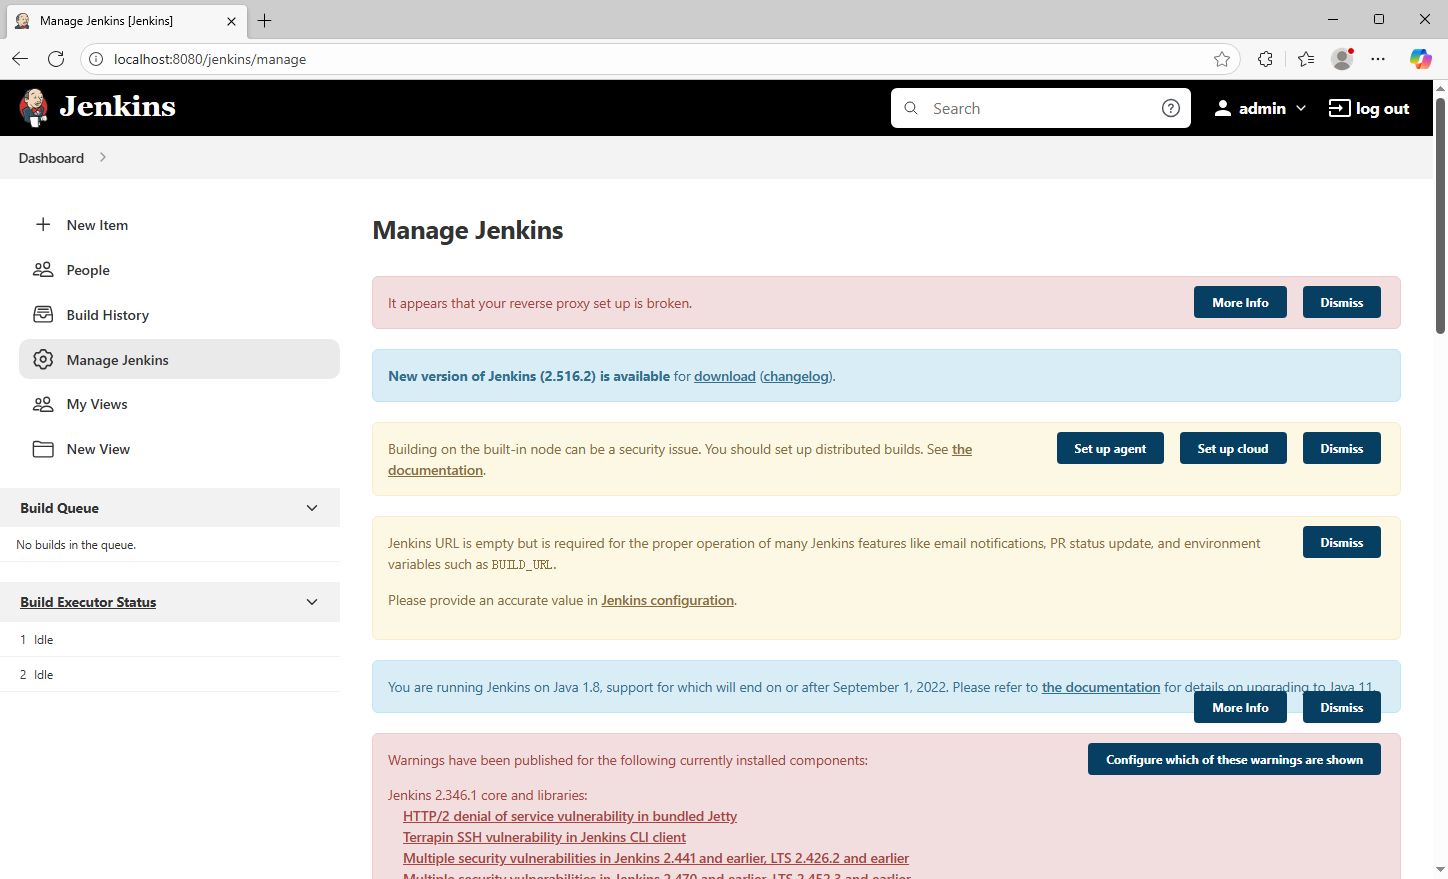Focus the Jenkins search field

[x=1040, y=108]
